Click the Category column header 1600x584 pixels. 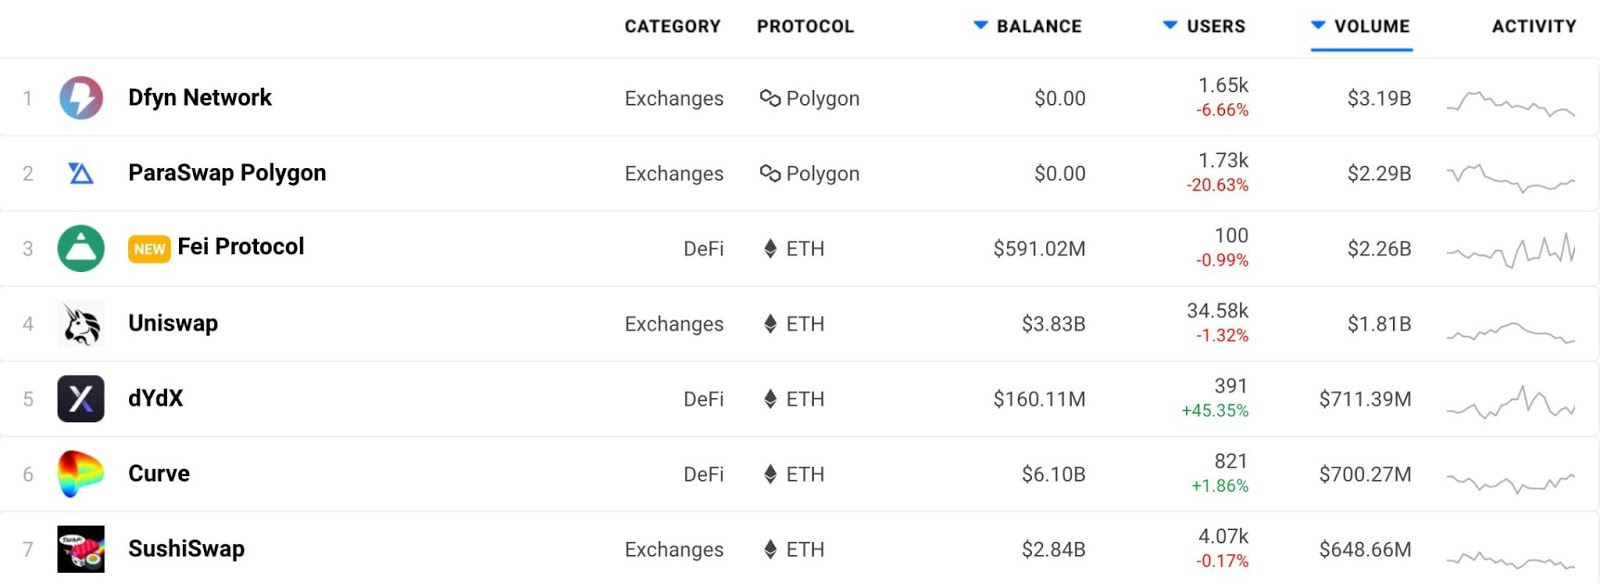click(x=672, y=26)
